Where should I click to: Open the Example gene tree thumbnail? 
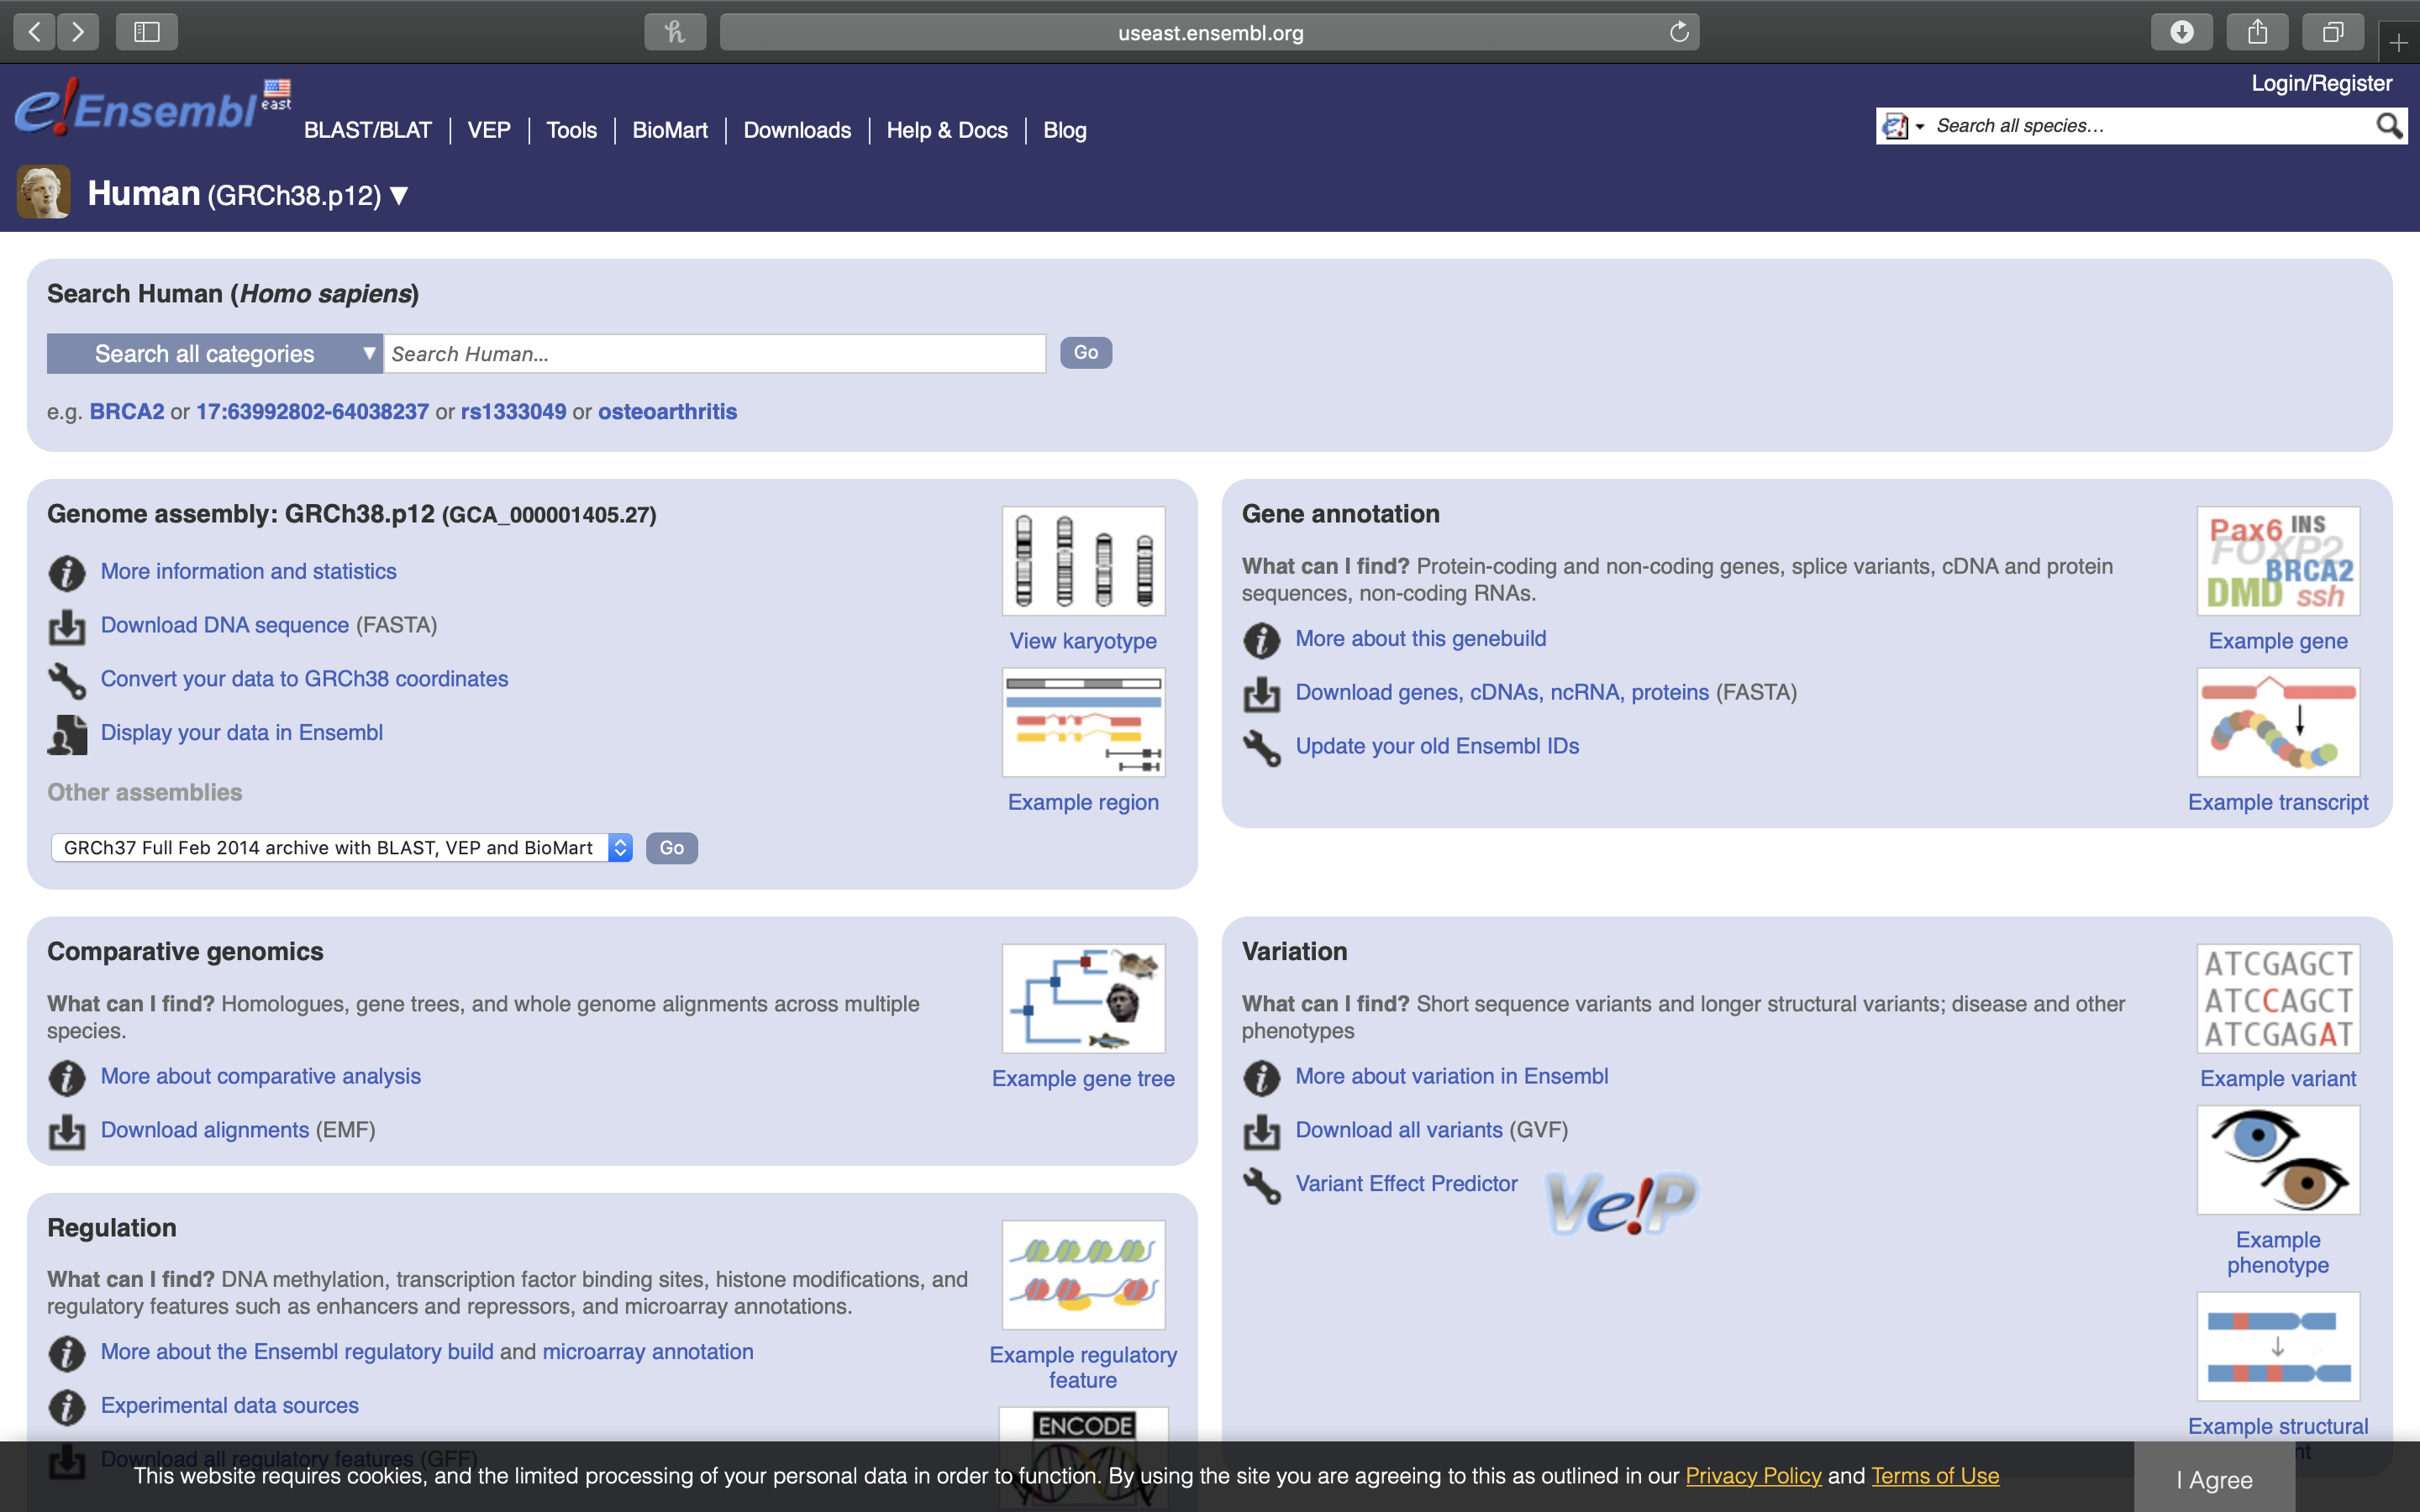coord(1083,998)
